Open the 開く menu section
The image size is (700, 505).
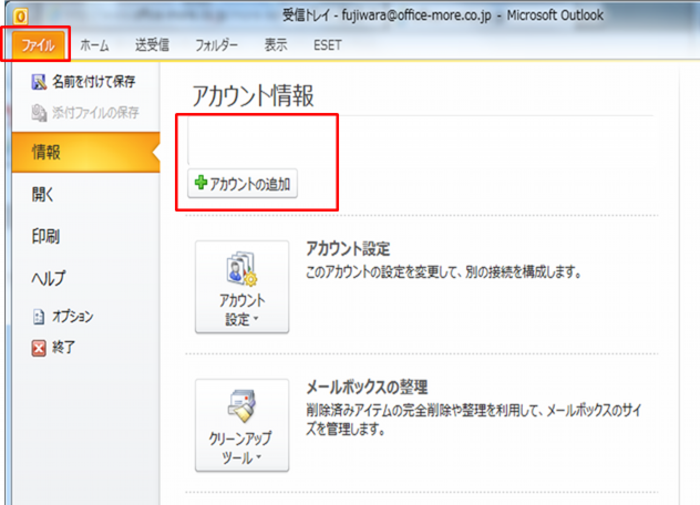coord(43,194)
